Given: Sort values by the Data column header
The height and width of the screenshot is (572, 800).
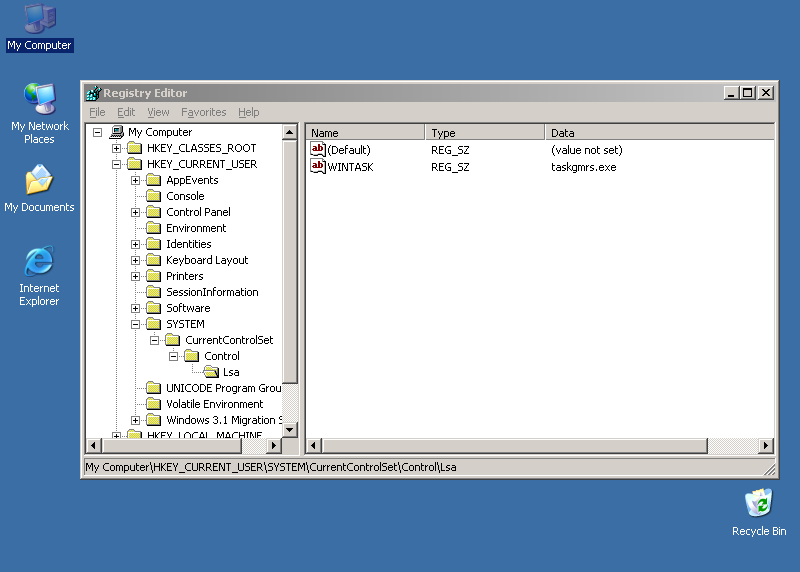Looking at the screenshot, I should 660,133.
